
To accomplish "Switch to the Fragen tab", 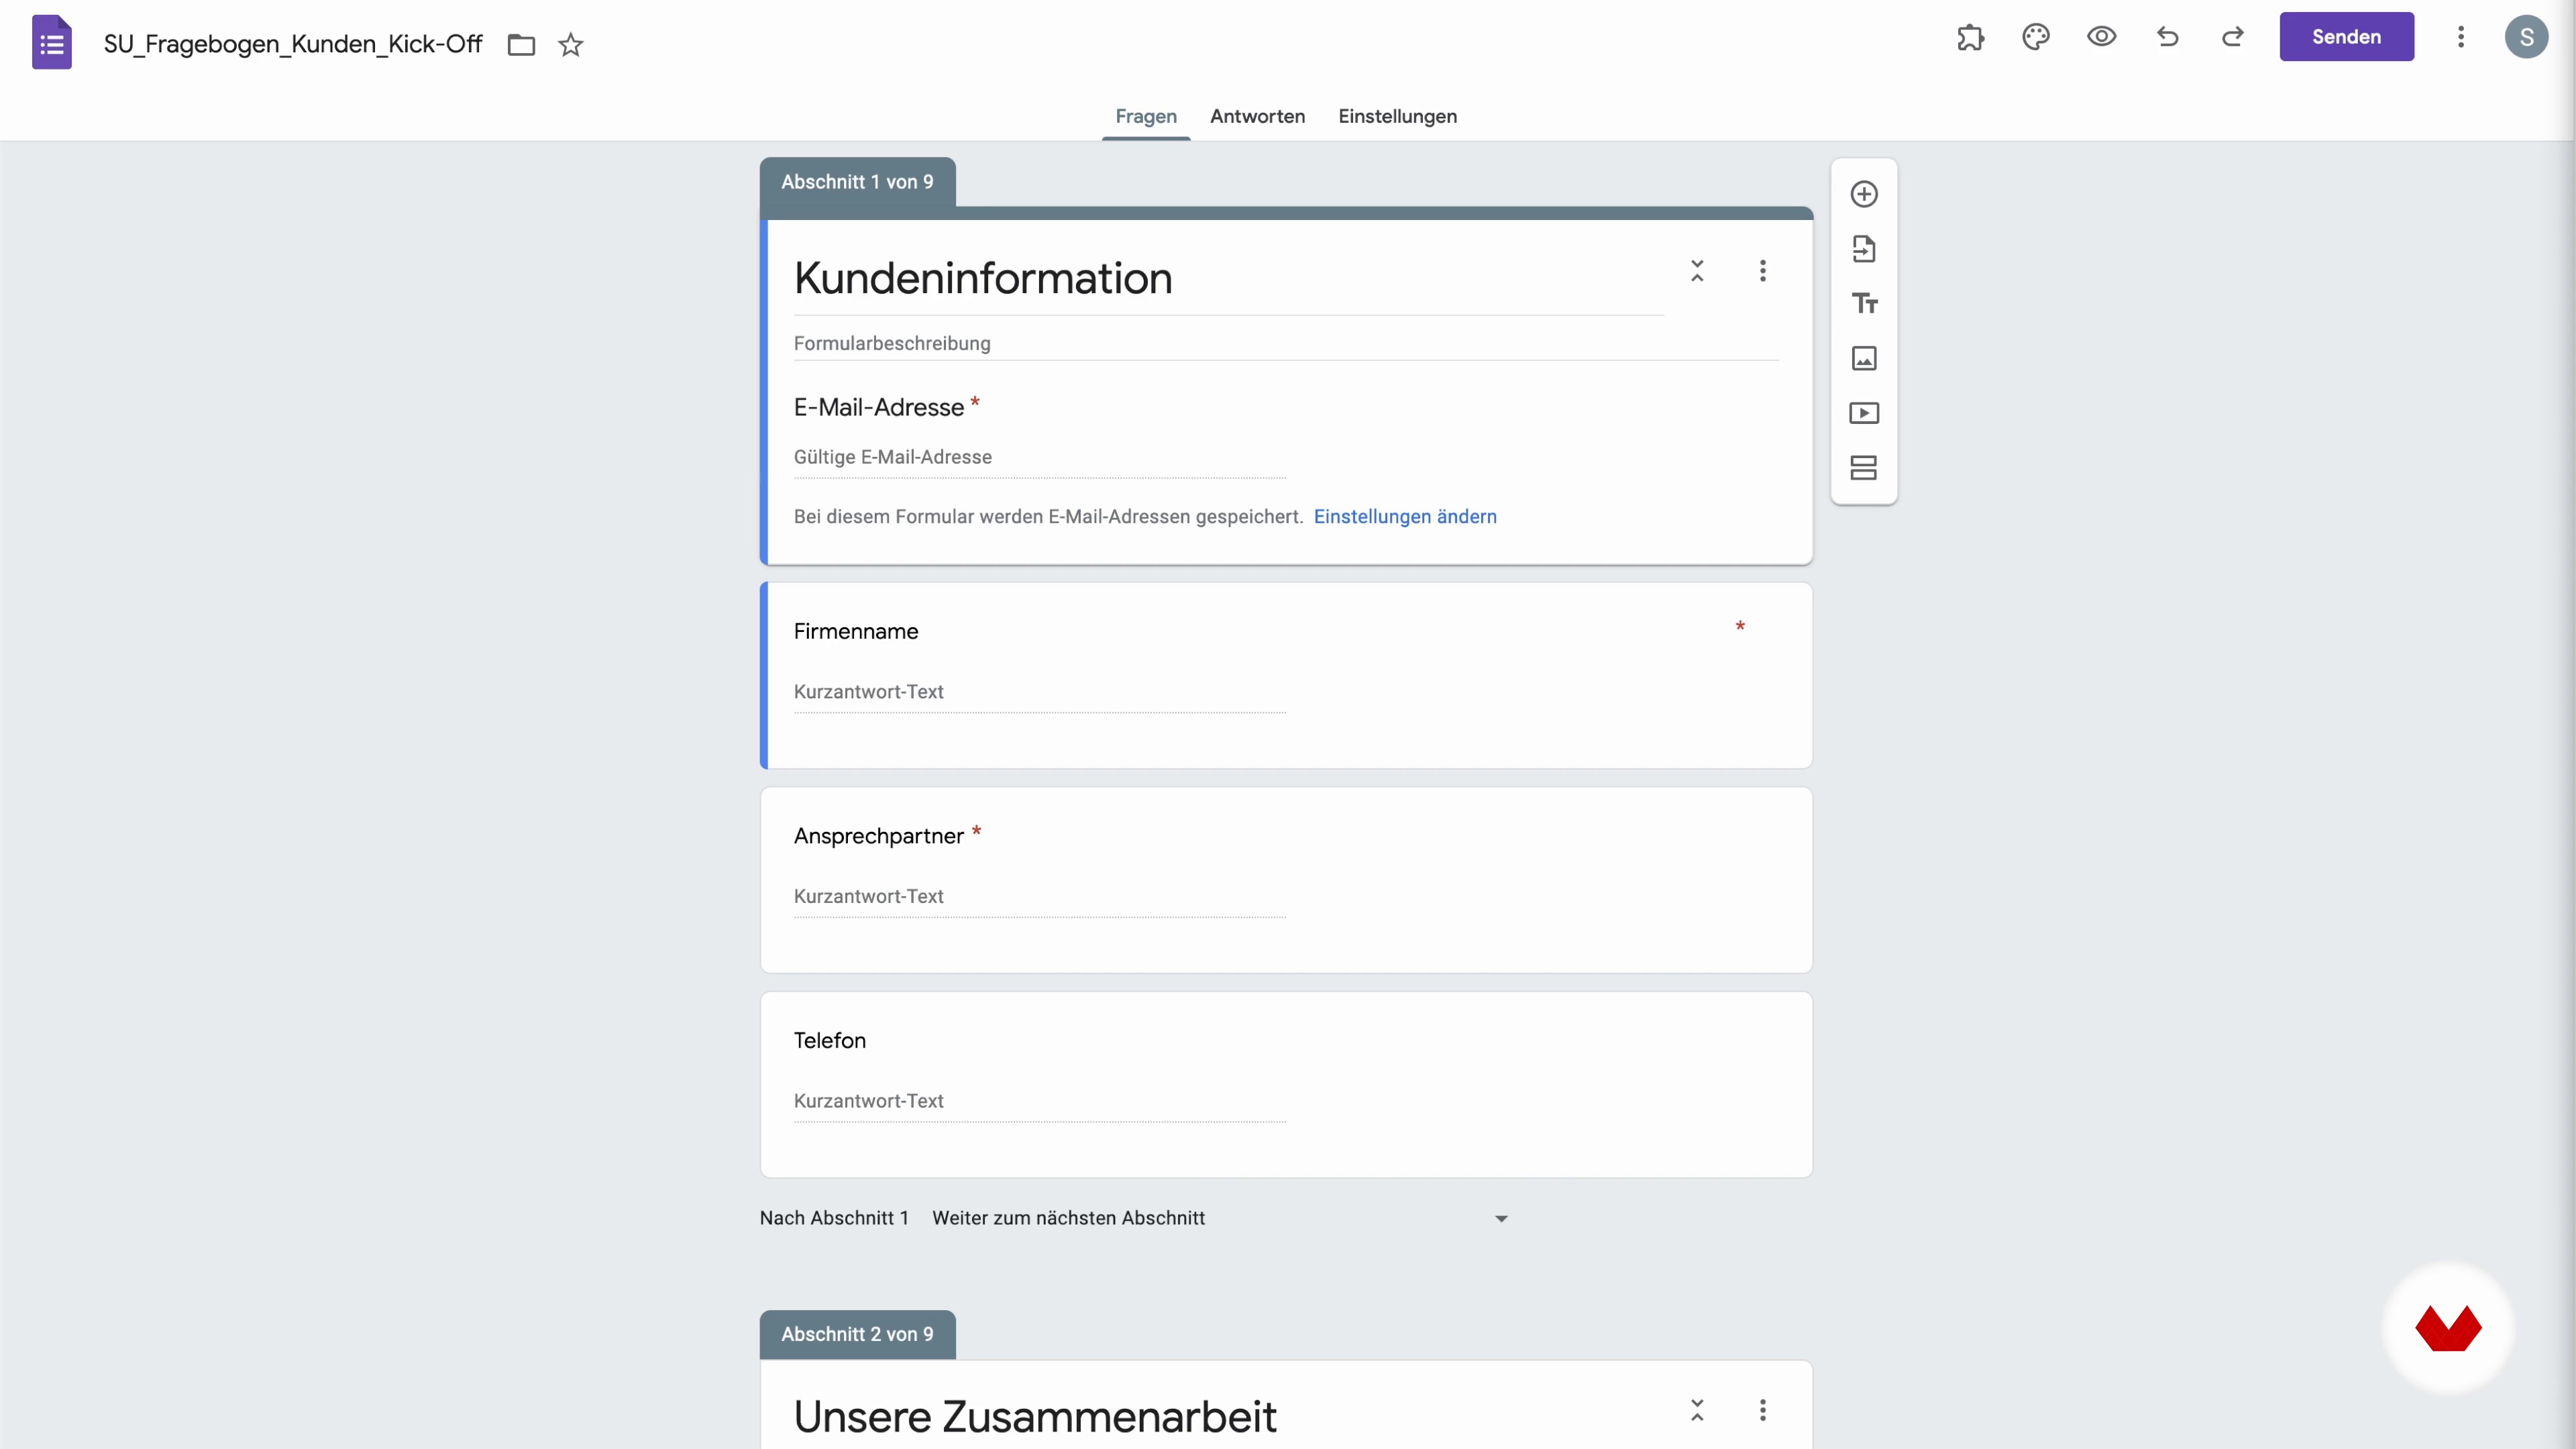I will 1146,116.
